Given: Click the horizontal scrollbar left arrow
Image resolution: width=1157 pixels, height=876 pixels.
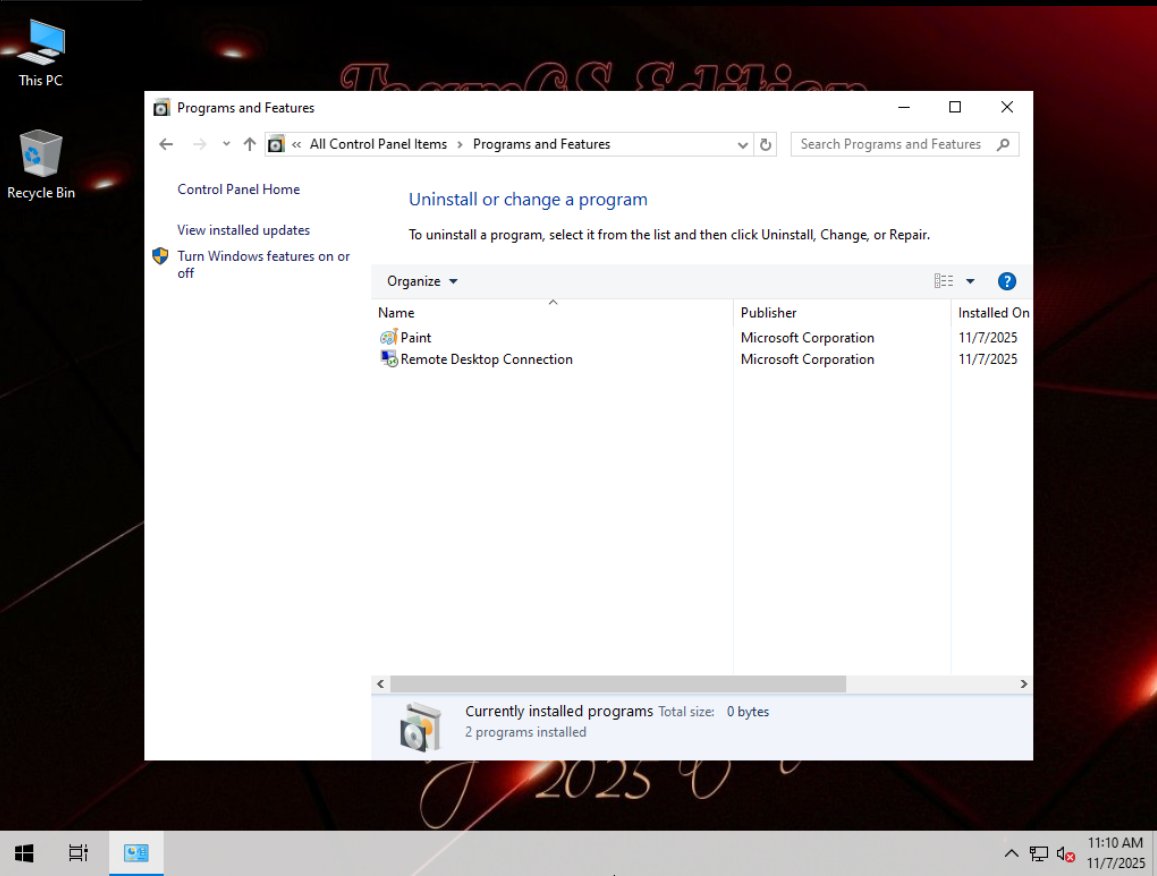Looking at the screenshot, I should (x=381, y=684).
